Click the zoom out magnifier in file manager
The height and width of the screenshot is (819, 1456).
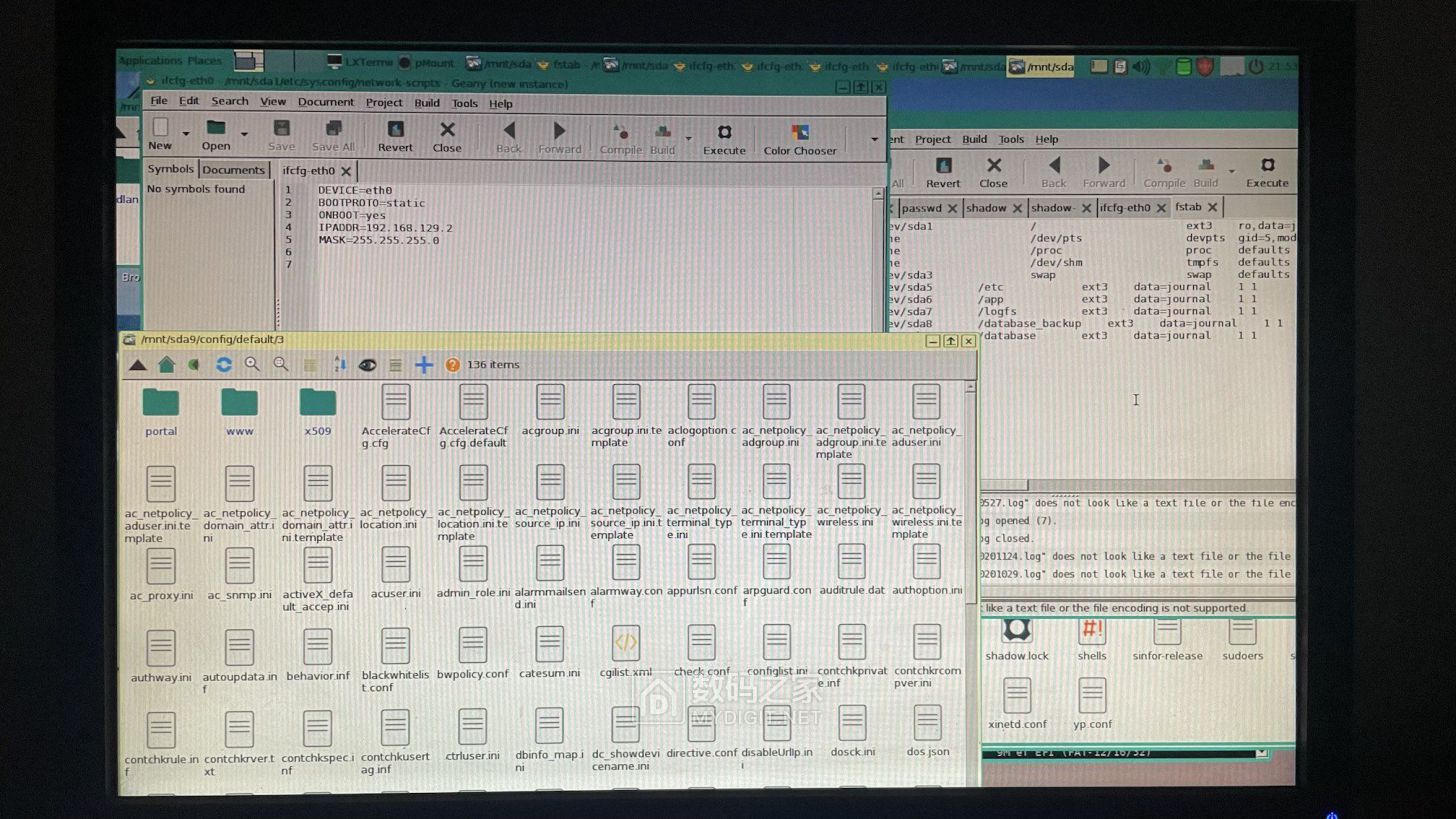point(281,365)
